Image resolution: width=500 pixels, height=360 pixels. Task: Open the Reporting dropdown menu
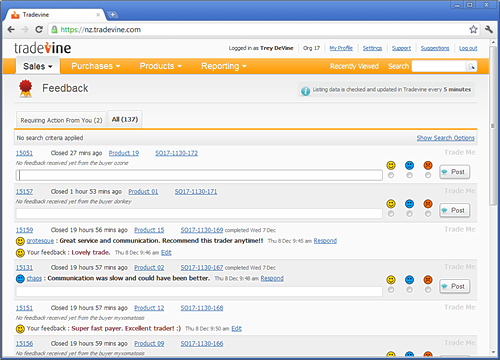224,66
